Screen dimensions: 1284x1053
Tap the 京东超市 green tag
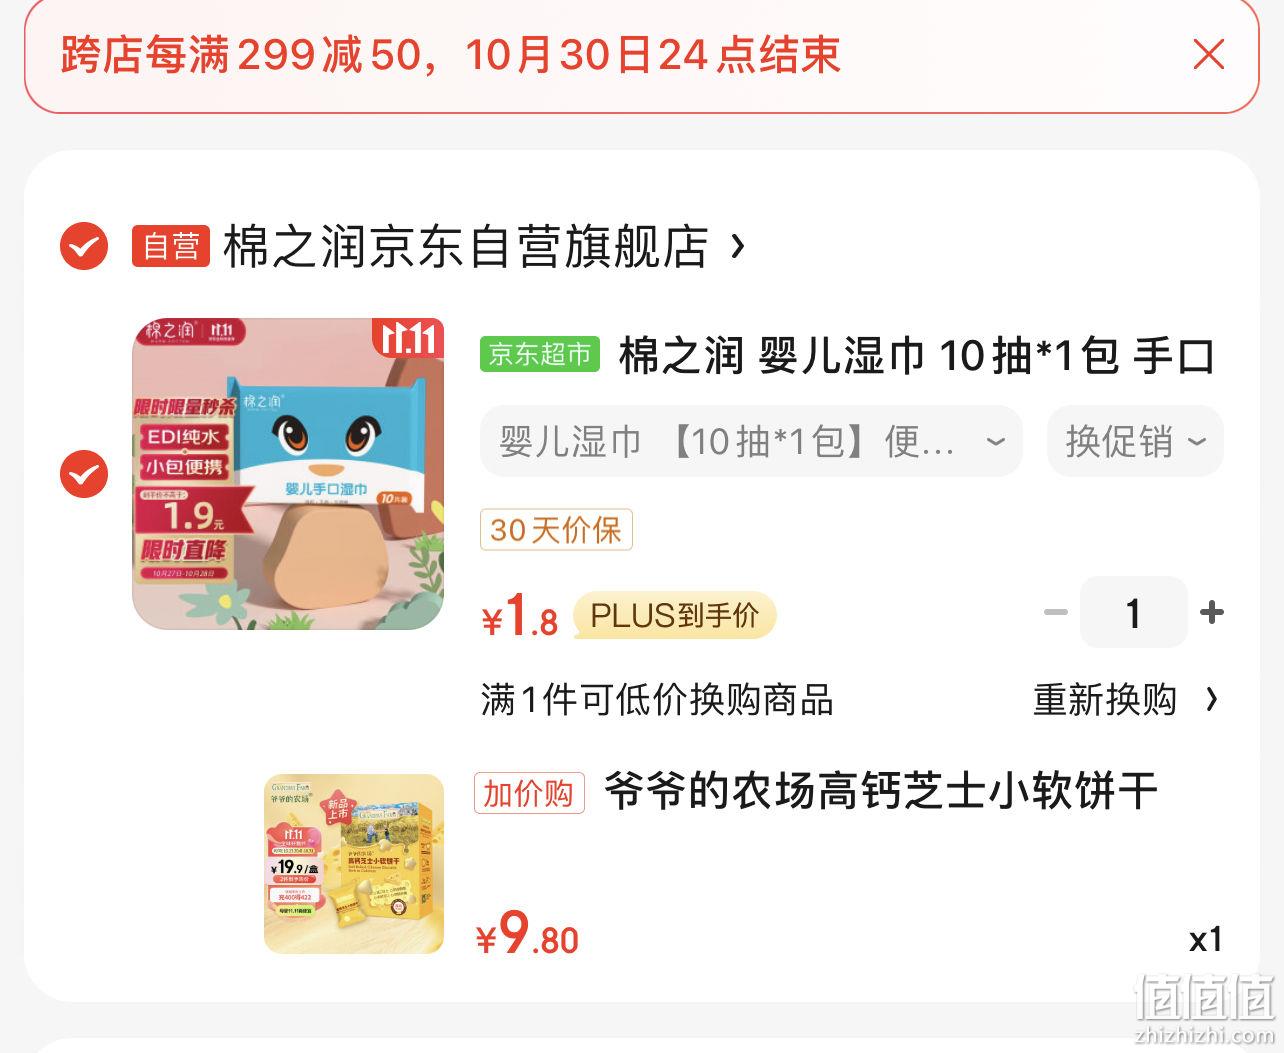click(x=540, y=354)
